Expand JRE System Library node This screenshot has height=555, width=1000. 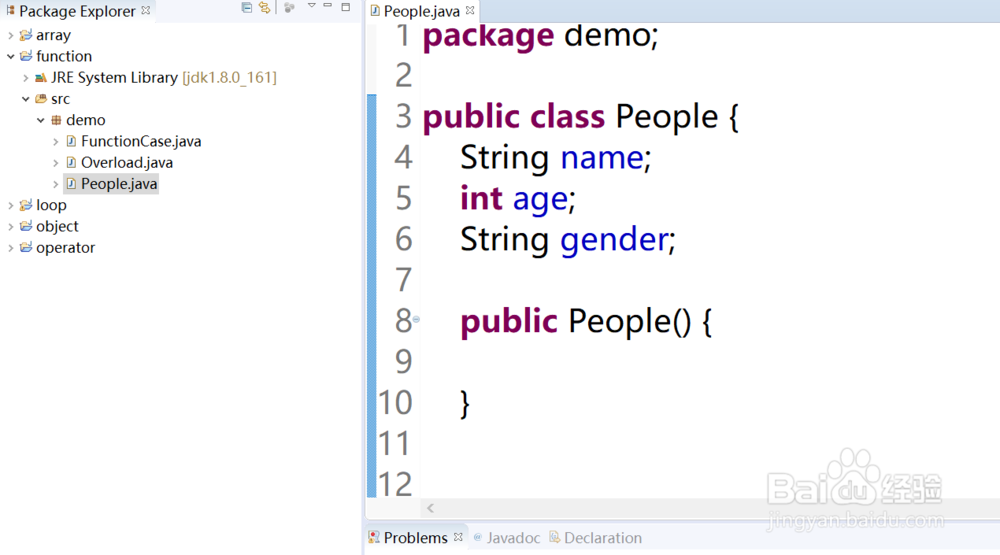(26, 78)
